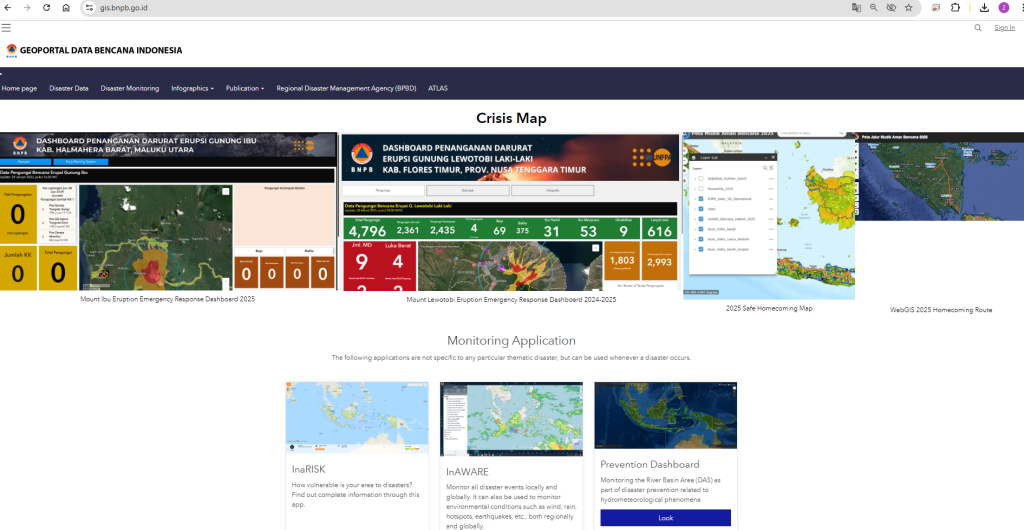
Task: Select ATLAS in the navigation bar
Action: 438,88
